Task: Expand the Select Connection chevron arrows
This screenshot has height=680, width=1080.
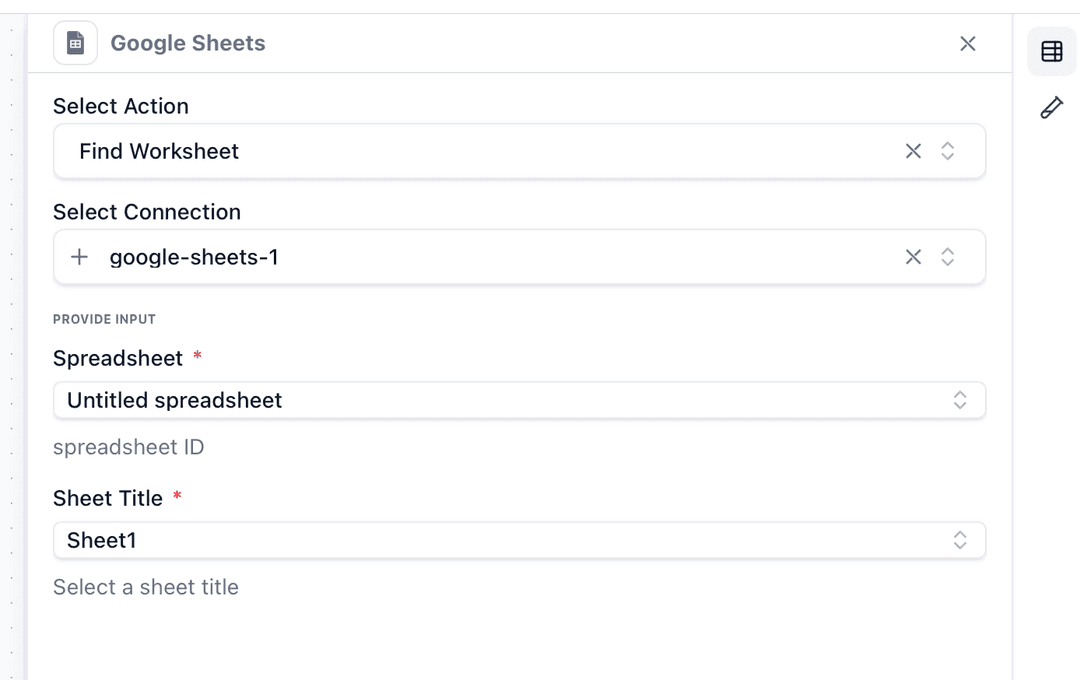Action: point(947,257)
